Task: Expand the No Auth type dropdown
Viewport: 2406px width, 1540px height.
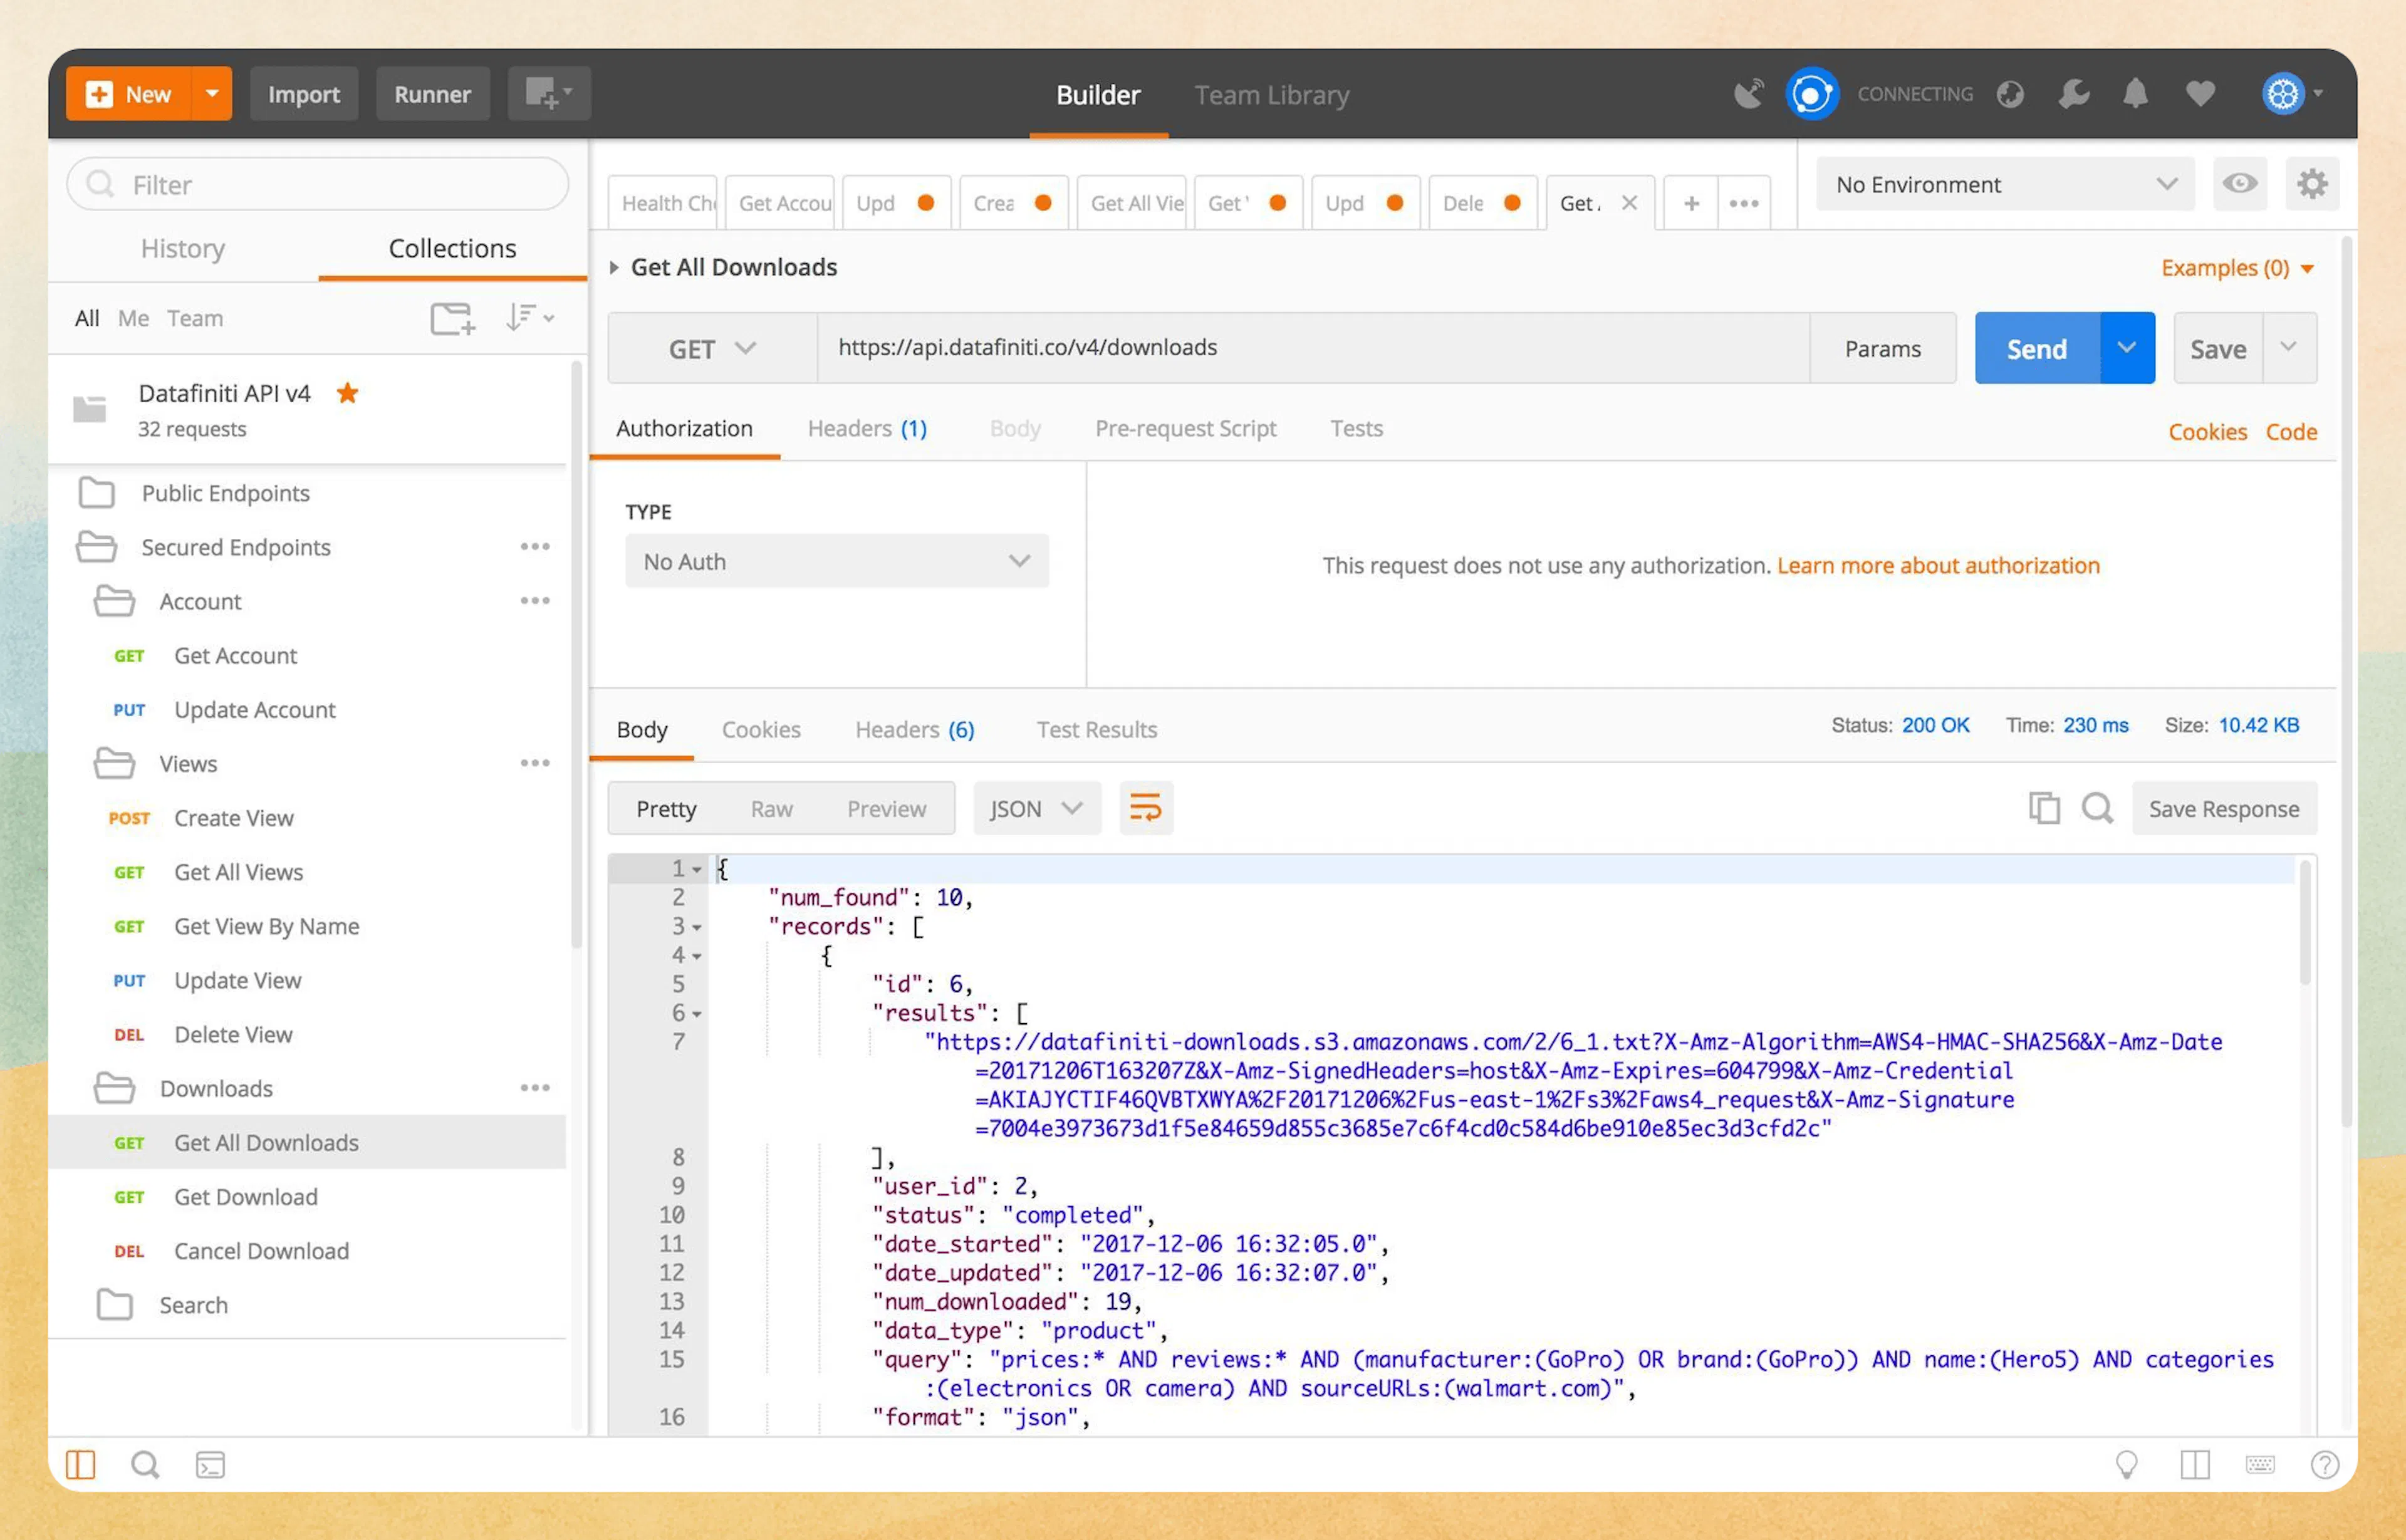Action: click(x=837, y=561)
